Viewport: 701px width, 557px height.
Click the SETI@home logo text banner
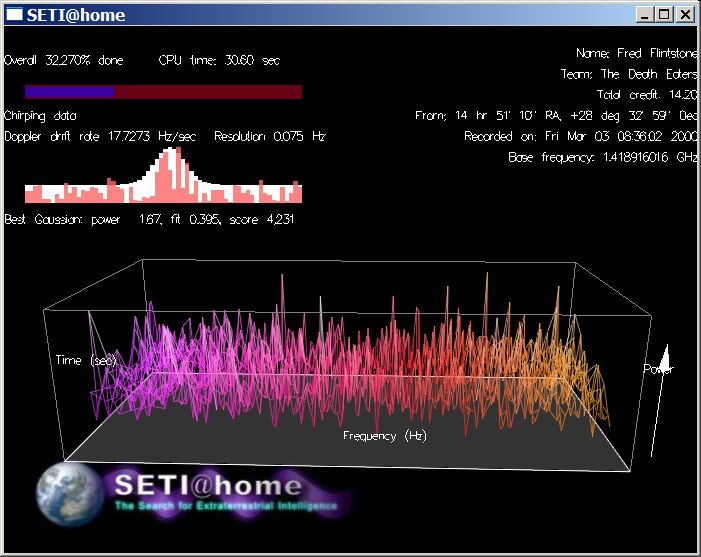208,486
